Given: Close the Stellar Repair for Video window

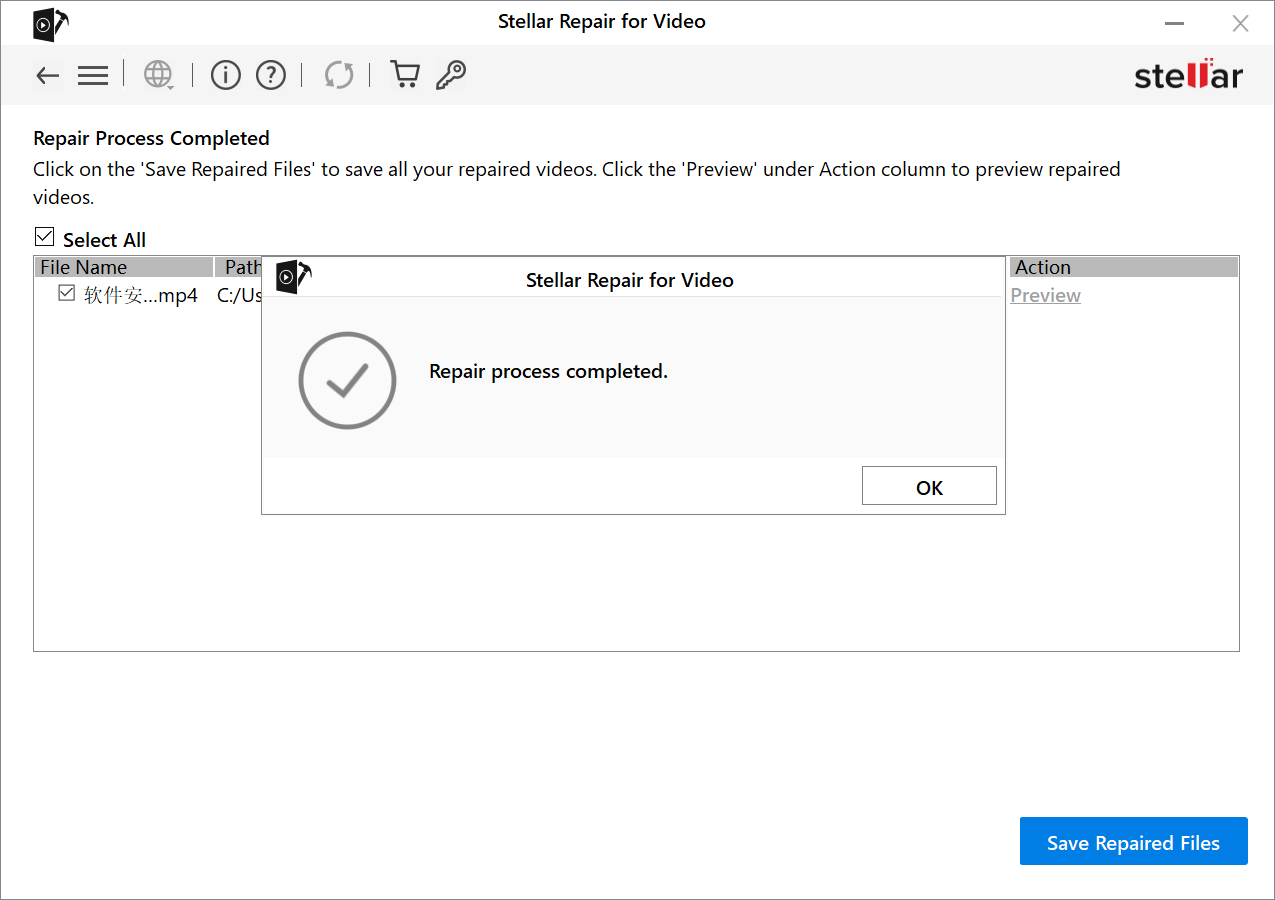Looking at the screenshot, I should click(x=1240, y=23).
